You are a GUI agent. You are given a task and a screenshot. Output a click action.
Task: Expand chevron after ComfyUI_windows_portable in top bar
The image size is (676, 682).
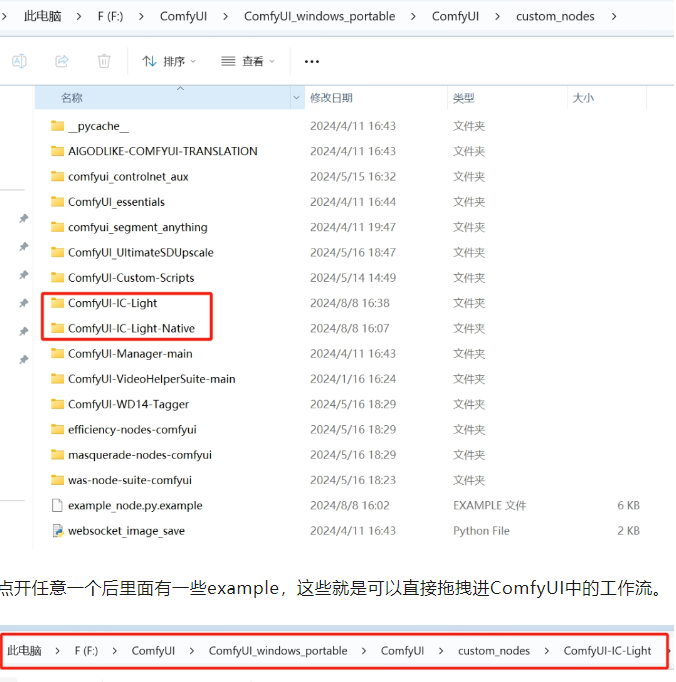[413, 17]
